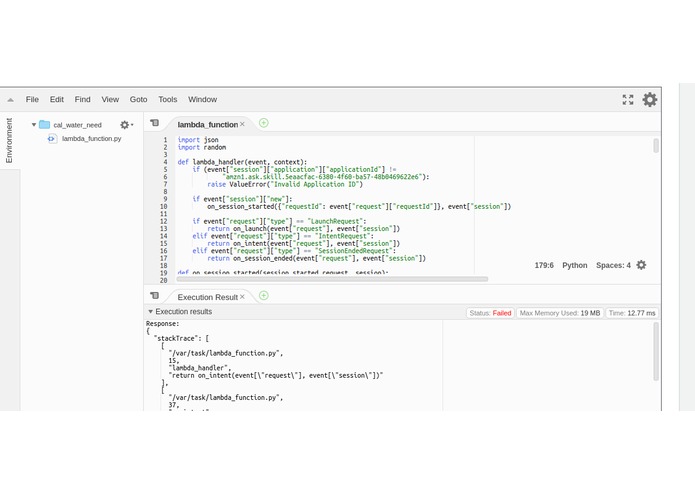Viewport: 695px width, 494px height.
Task: Collapse the Execution results section
Action: point(150,311)
